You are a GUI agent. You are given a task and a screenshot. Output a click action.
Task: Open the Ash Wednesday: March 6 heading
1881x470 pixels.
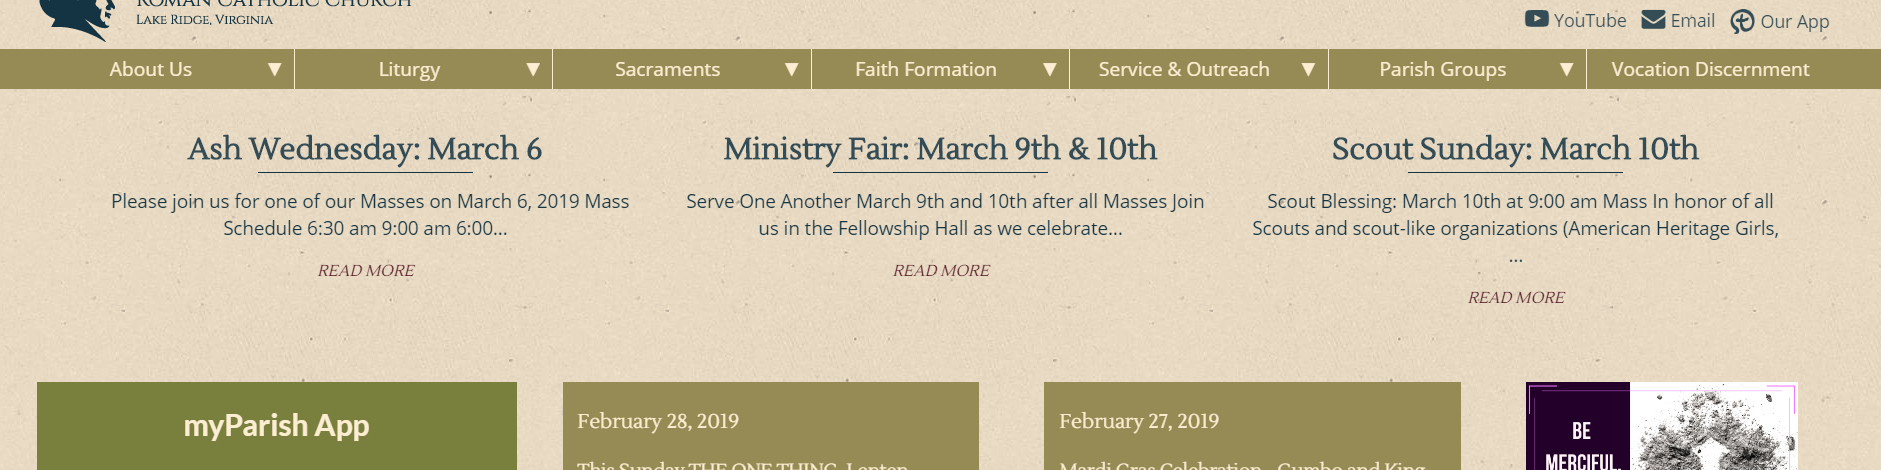click(365, 149)
